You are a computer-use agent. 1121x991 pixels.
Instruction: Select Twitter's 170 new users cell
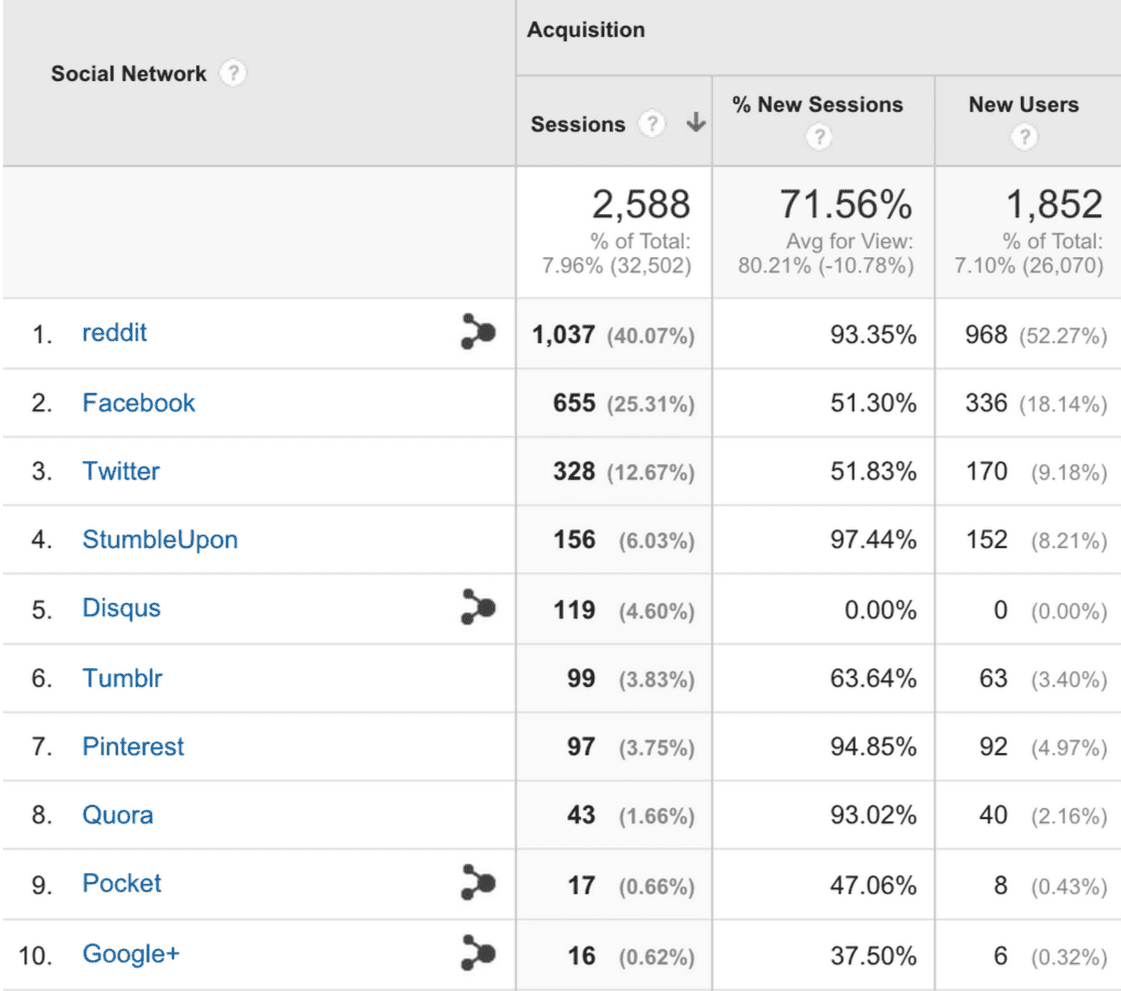(x=1028, y=471)
